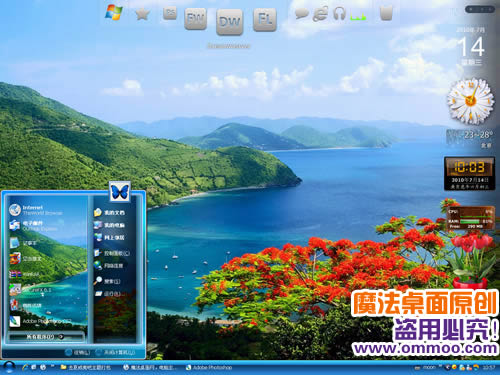Click the daisy analog clock widget
This screenshot has height=375, width=500.
470,101
